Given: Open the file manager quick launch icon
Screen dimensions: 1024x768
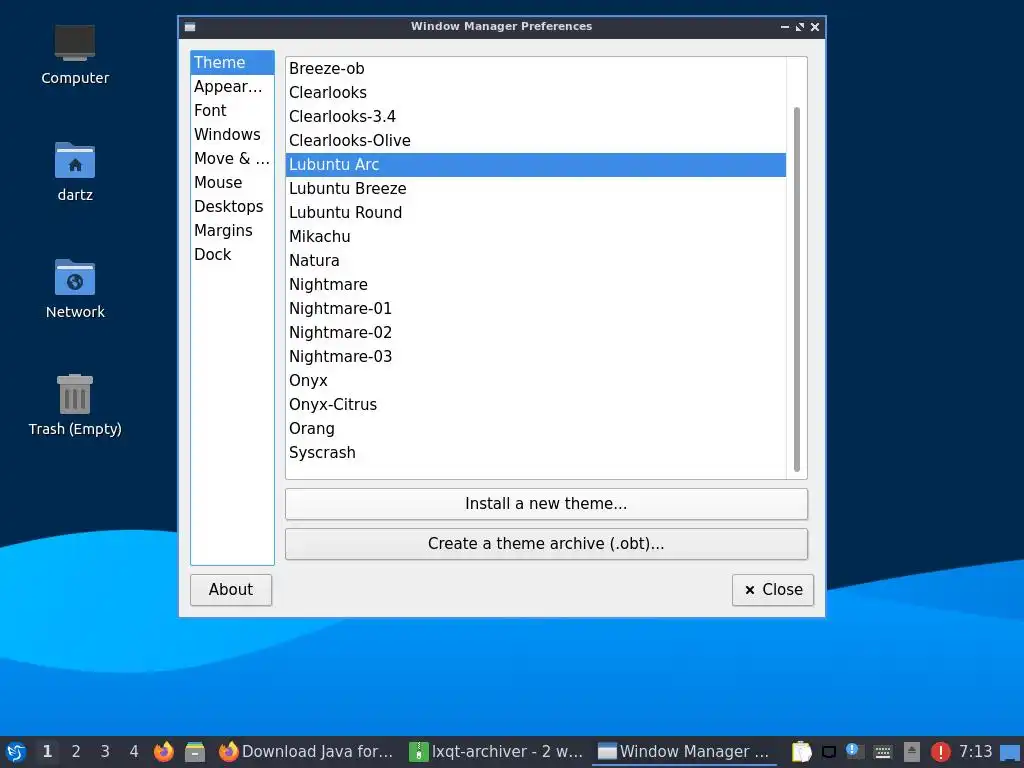Looking at the screenshot, I should point(195,752).
